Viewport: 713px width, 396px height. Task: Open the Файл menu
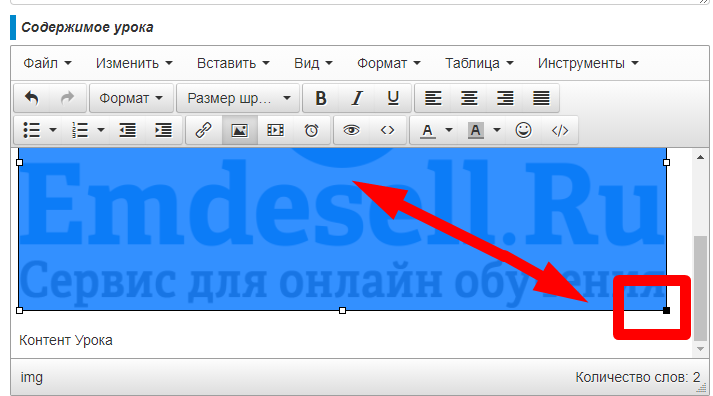(x=47, y=63)
